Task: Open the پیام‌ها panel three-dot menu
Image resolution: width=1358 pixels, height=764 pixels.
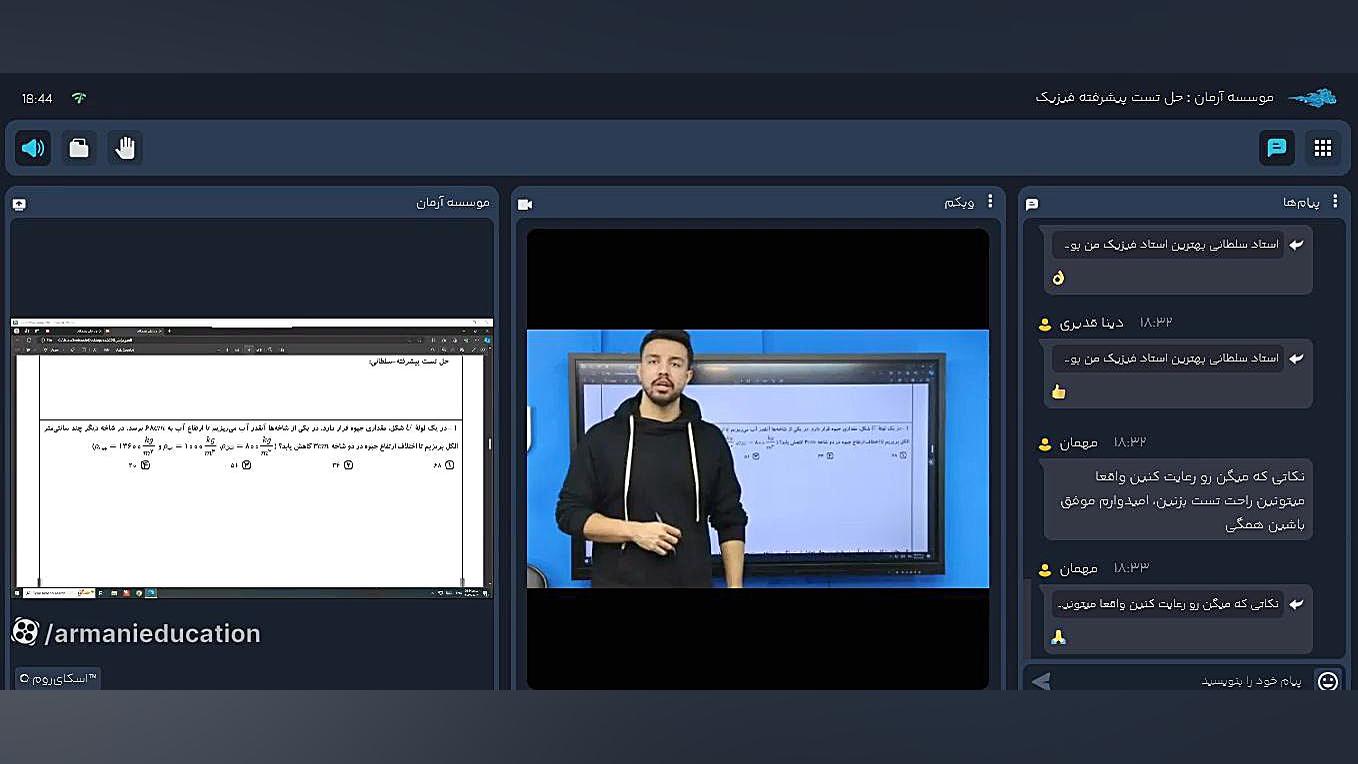Action: coord(1334,202)
